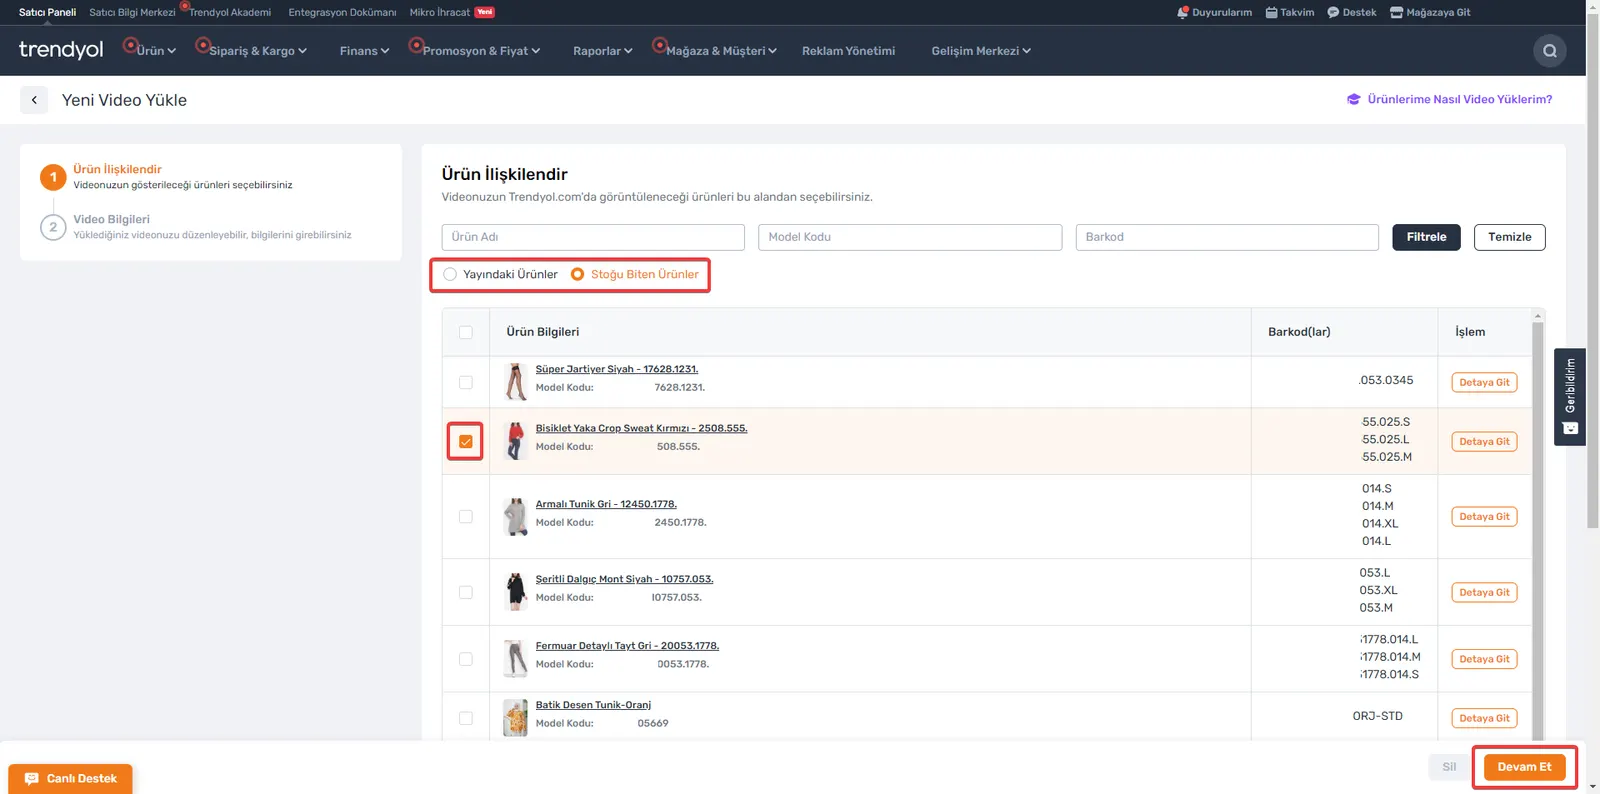
Task: Open Trendyol Akademi tab
Action: (x=230, y=13)
